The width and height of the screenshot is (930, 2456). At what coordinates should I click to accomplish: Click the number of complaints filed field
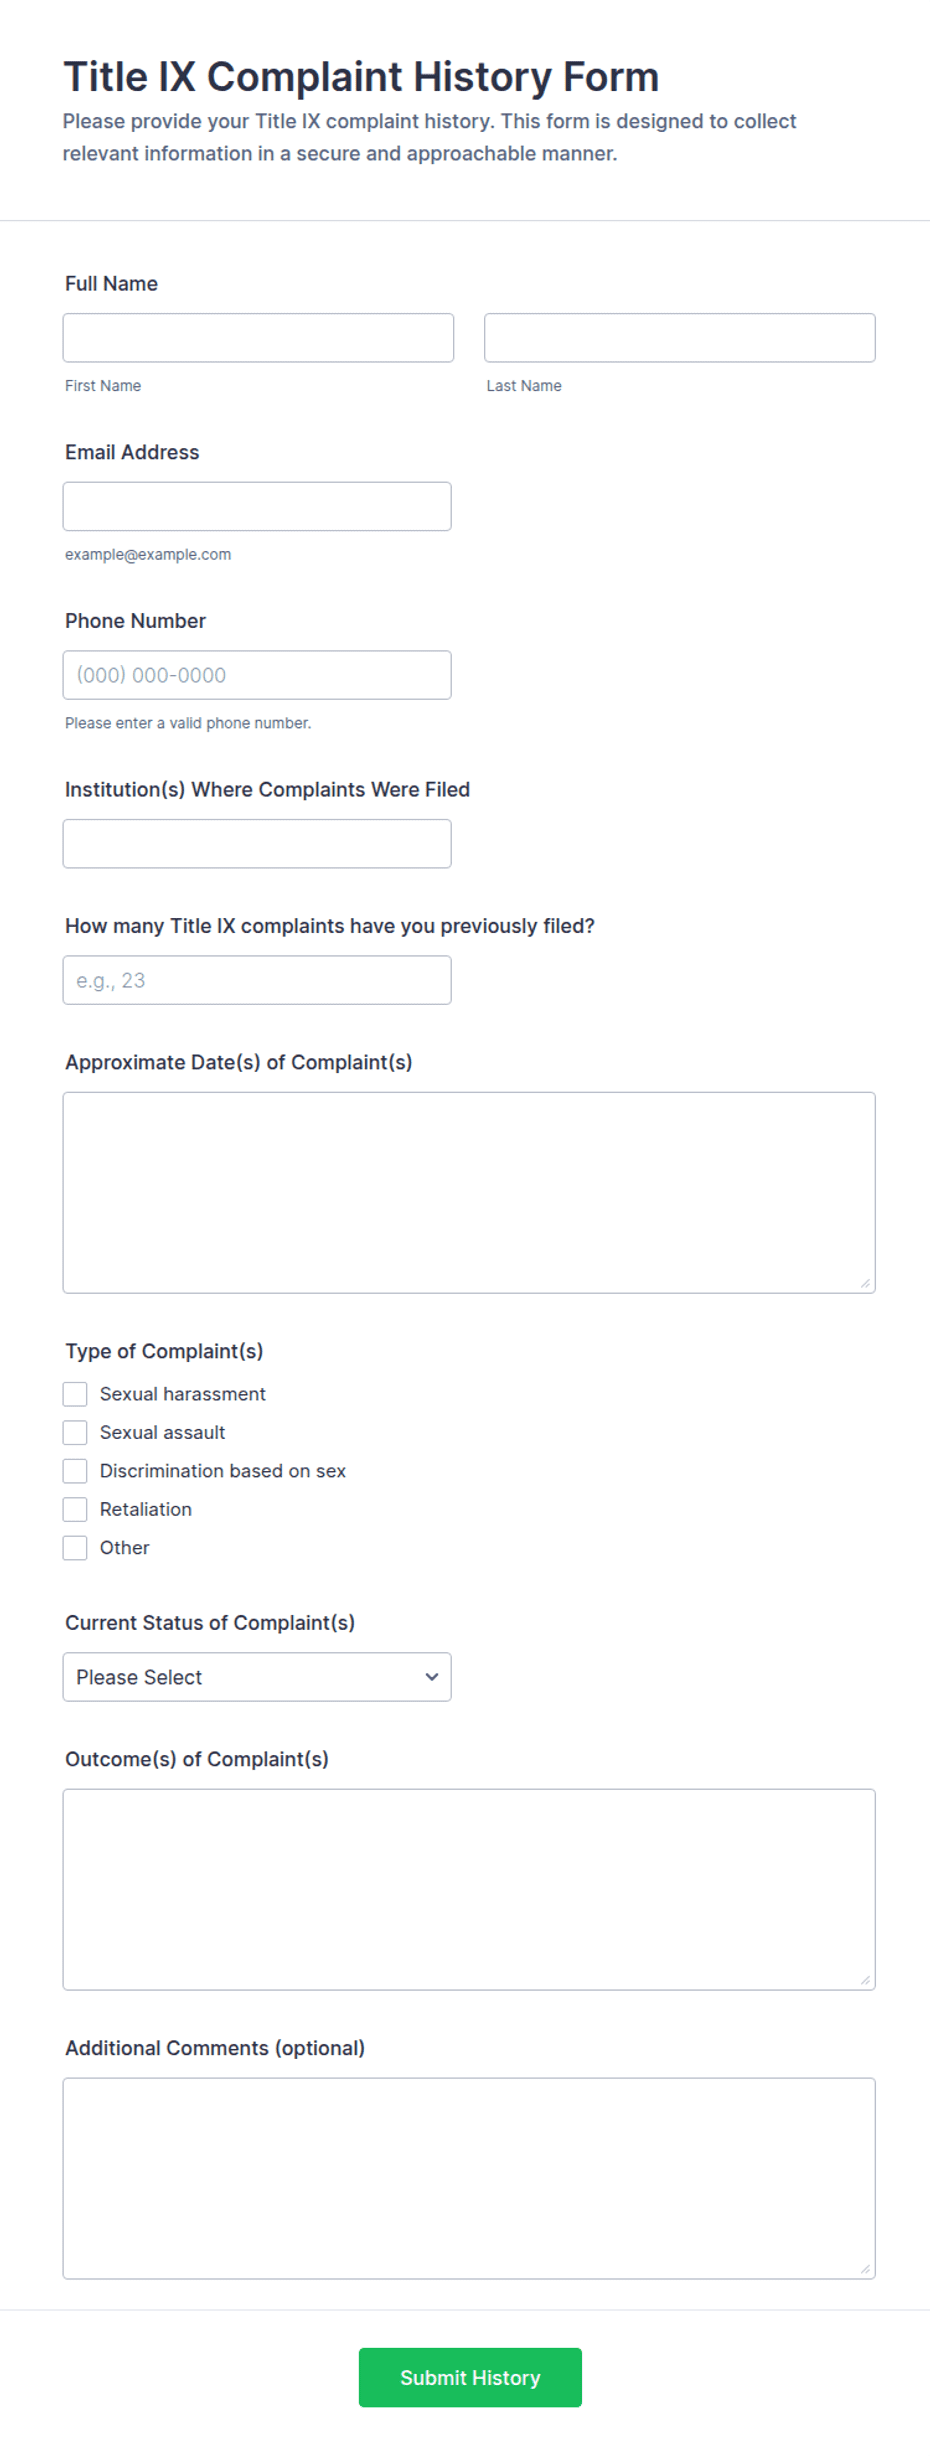click(x=257, y=980)
